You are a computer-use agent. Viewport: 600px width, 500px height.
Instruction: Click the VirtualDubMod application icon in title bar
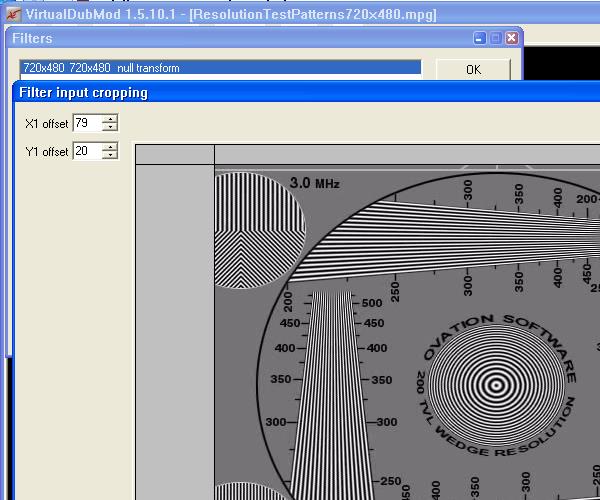(x=13, y=14)
